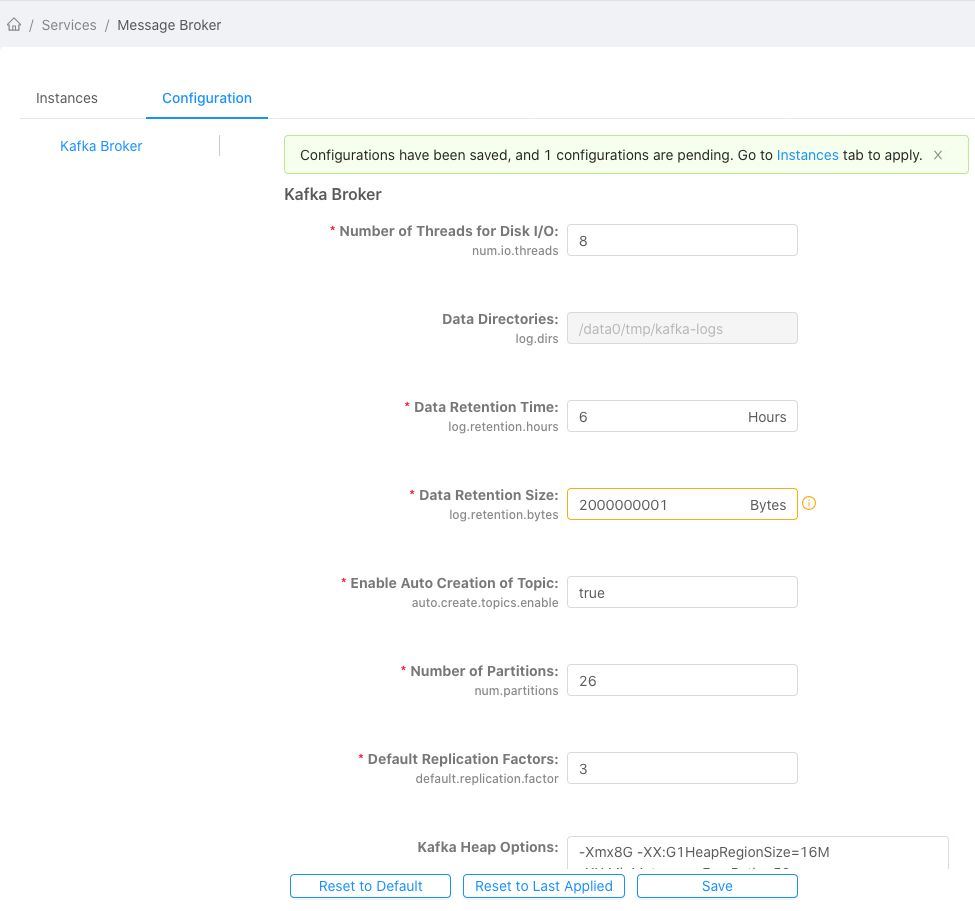
Task: Click Reset to Default button
Action: point(370,886)
